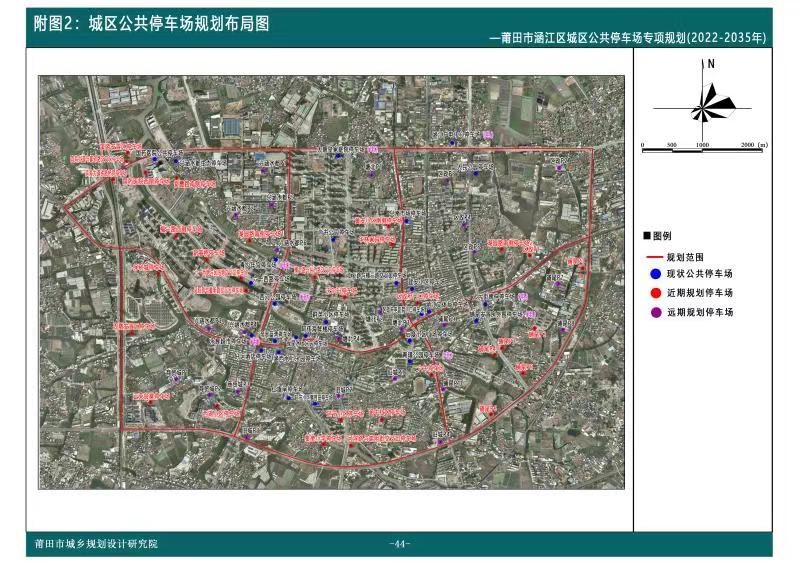Click the purple dot in the legend

tap(653, 313)
